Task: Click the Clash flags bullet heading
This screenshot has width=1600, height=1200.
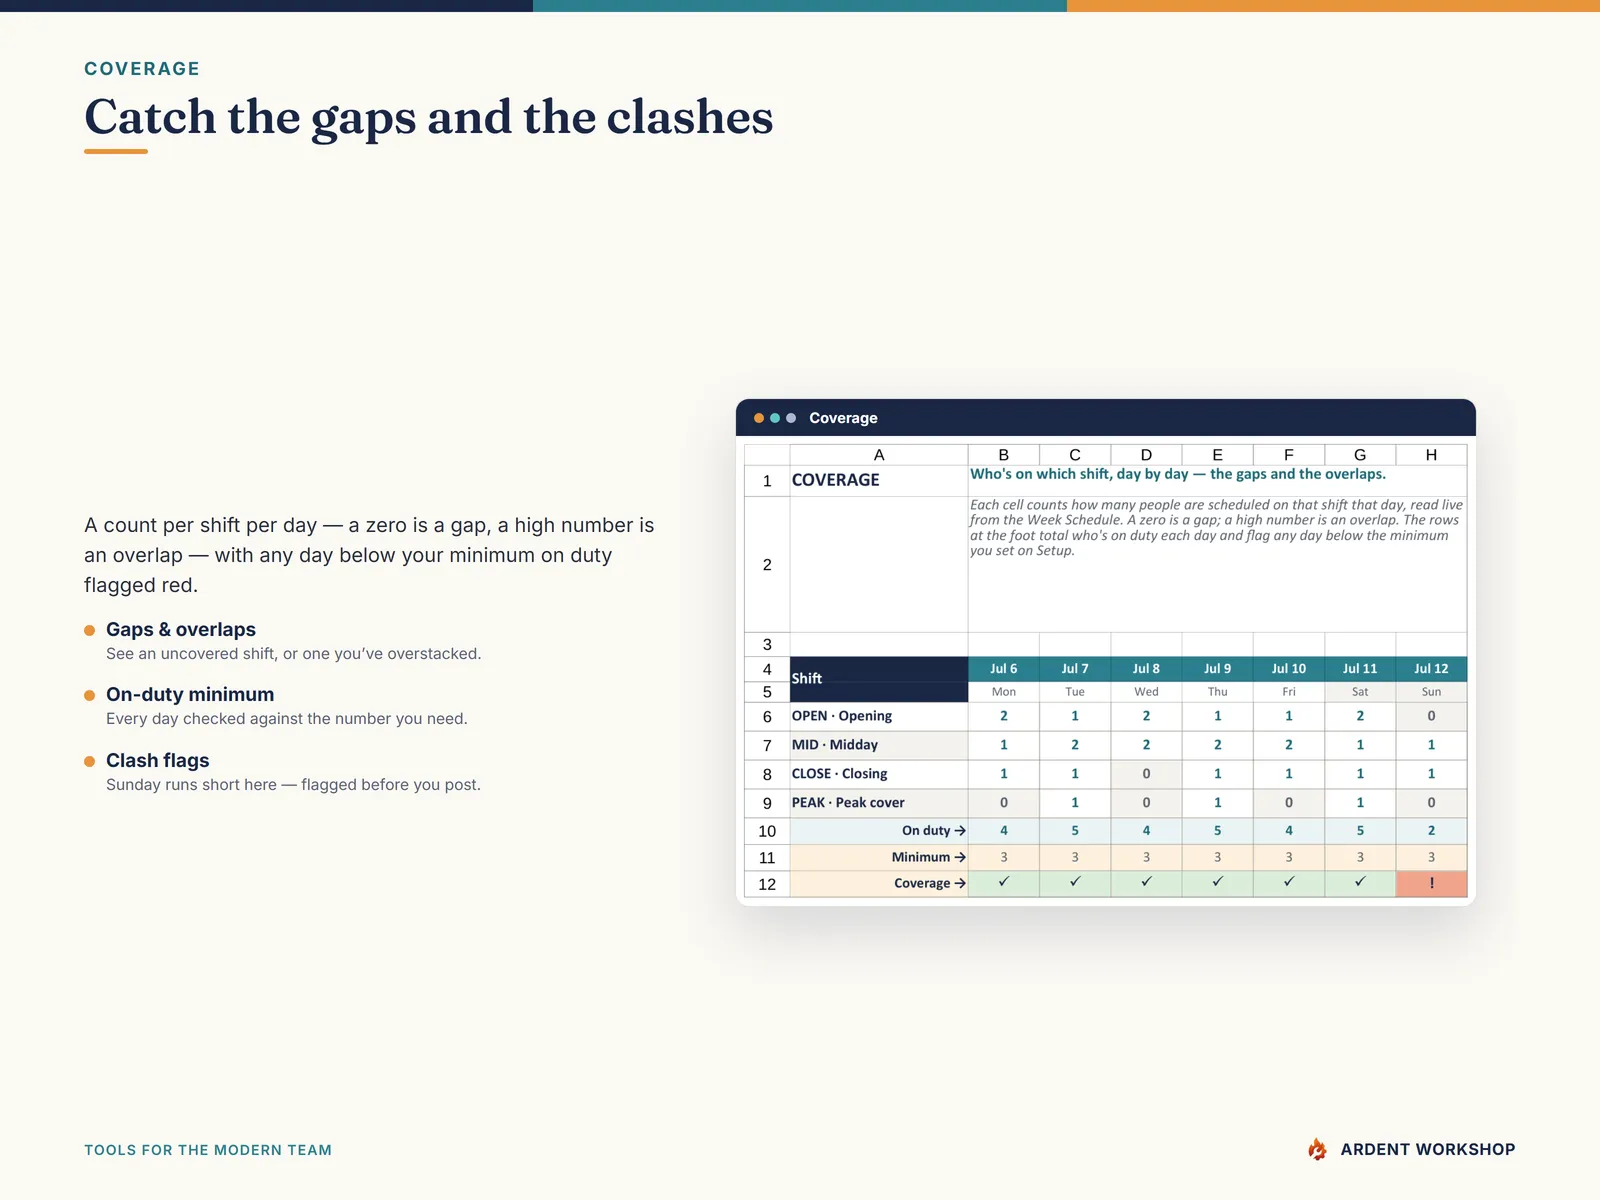Action: 158,761
